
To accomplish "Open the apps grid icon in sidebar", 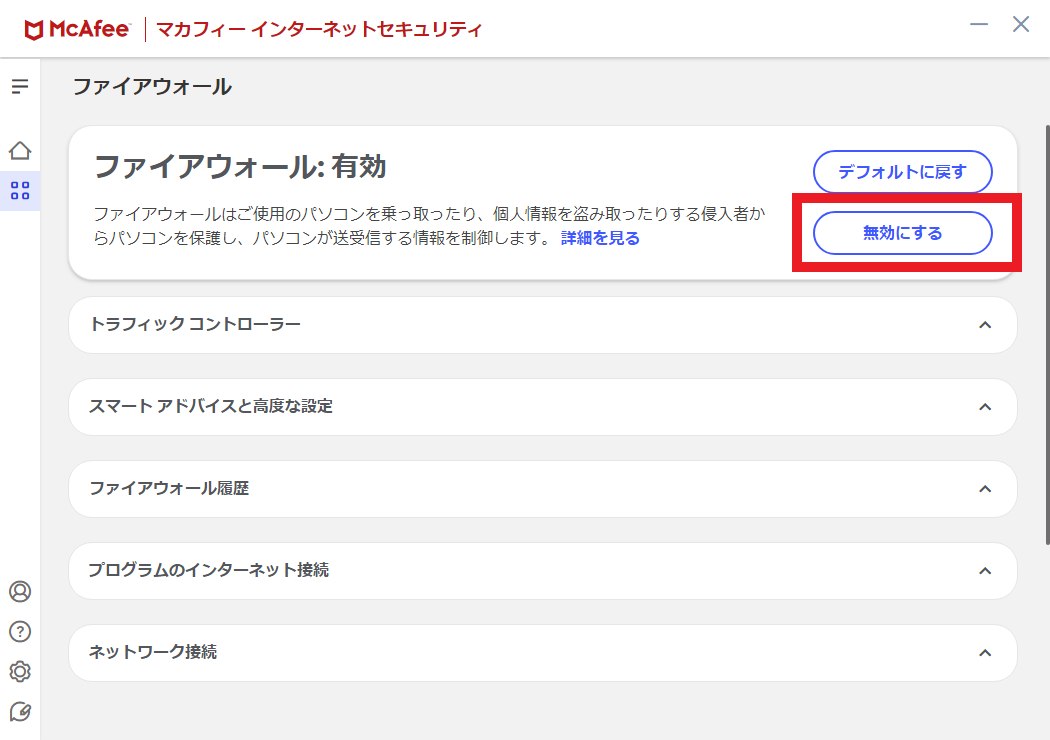I will tap(20, 191).
